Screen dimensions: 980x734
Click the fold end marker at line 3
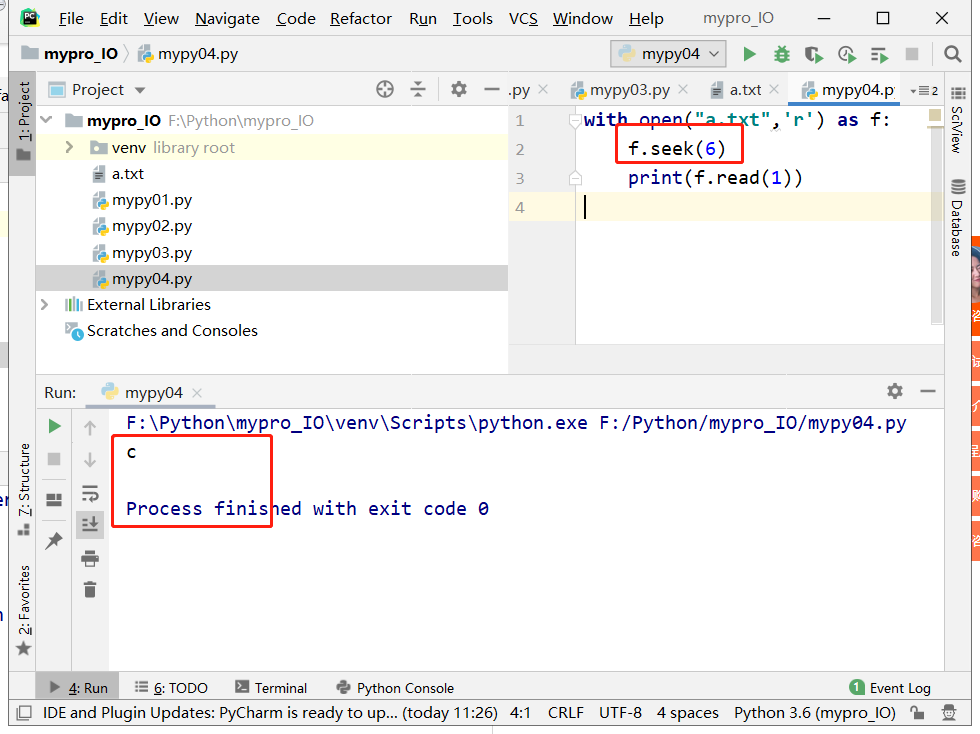(576, 179)
